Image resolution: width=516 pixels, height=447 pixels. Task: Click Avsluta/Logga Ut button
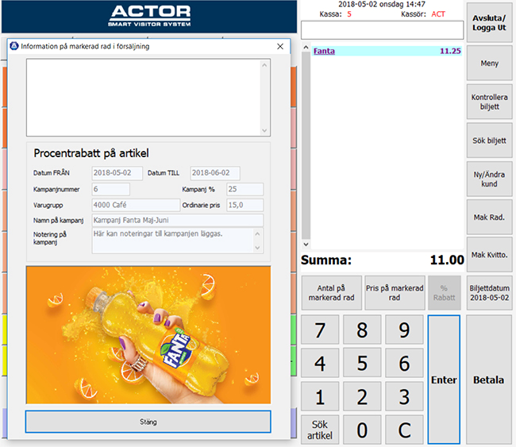(x=489, y=23)
